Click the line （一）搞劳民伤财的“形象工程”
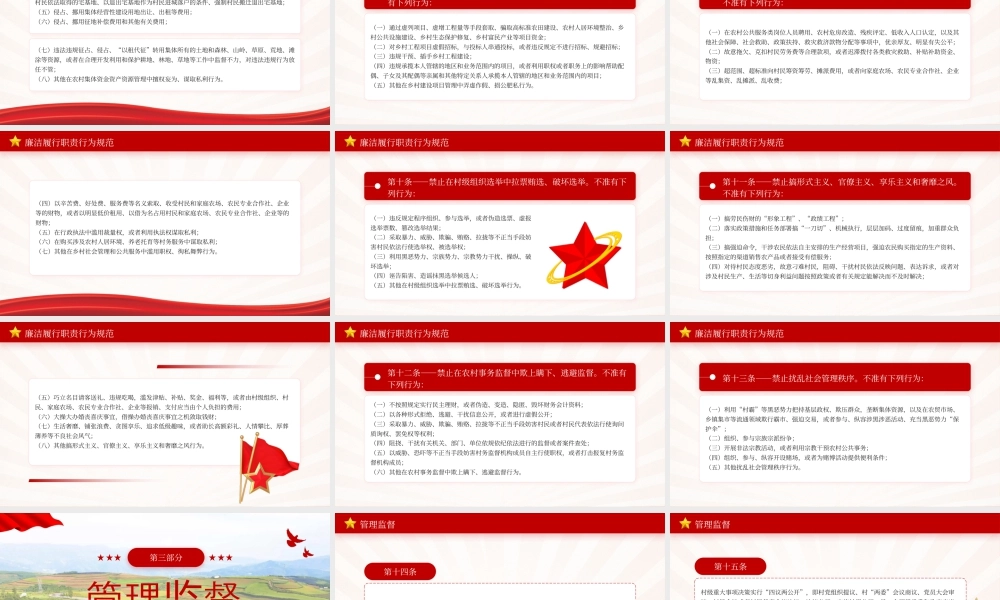The image size is (1000, 600). click(775, 219)
